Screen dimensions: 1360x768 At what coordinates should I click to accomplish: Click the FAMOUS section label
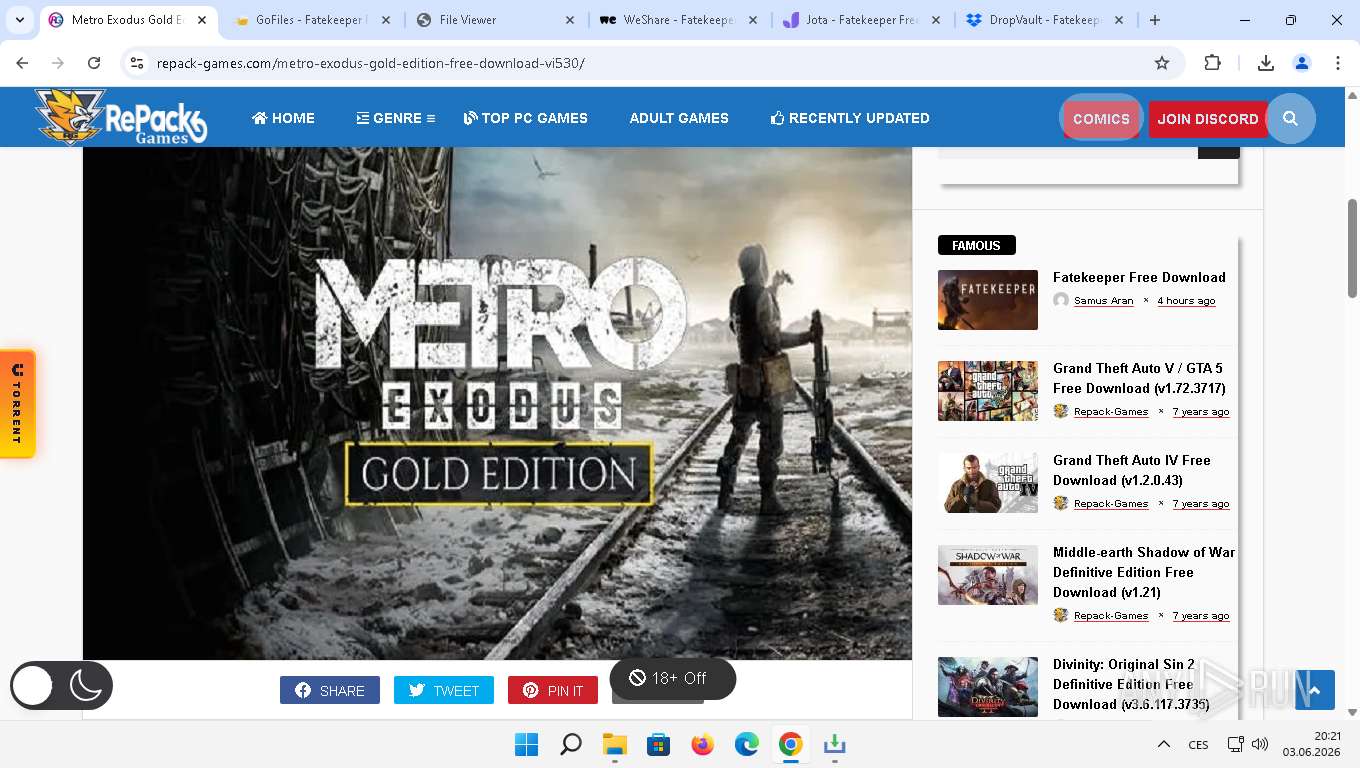976,245
